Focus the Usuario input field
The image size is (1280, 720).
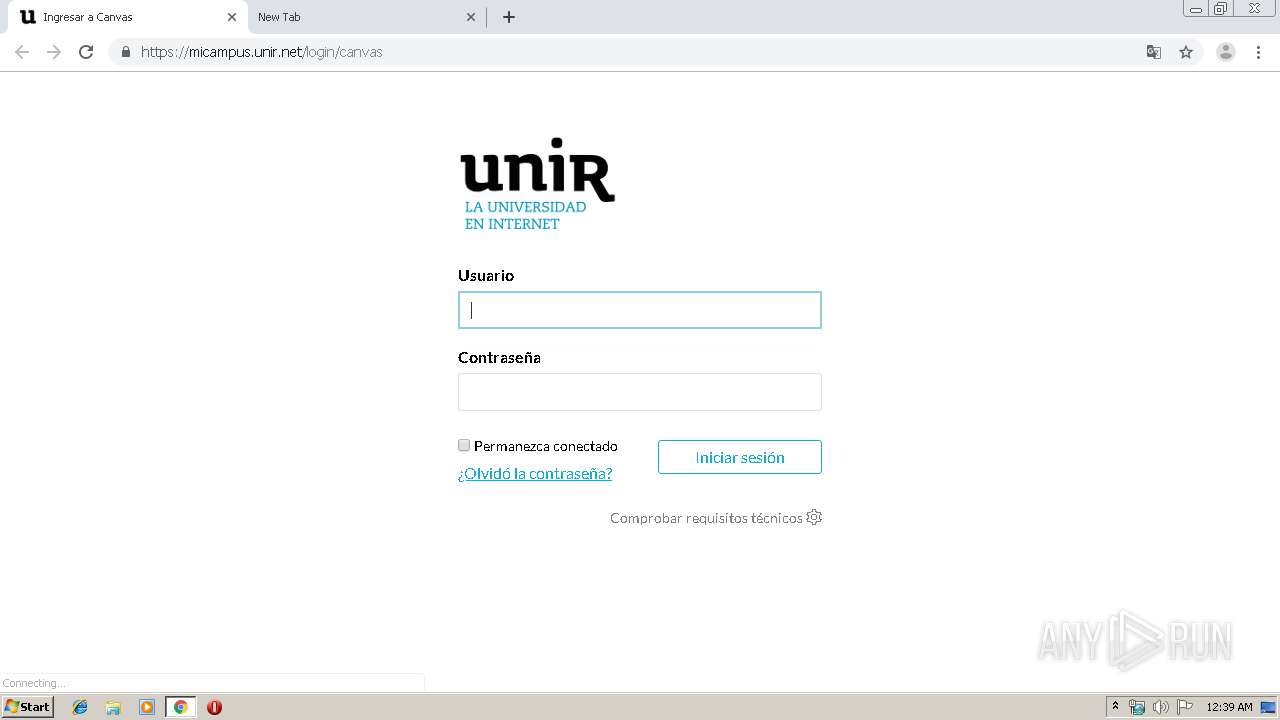click(640, 310)
